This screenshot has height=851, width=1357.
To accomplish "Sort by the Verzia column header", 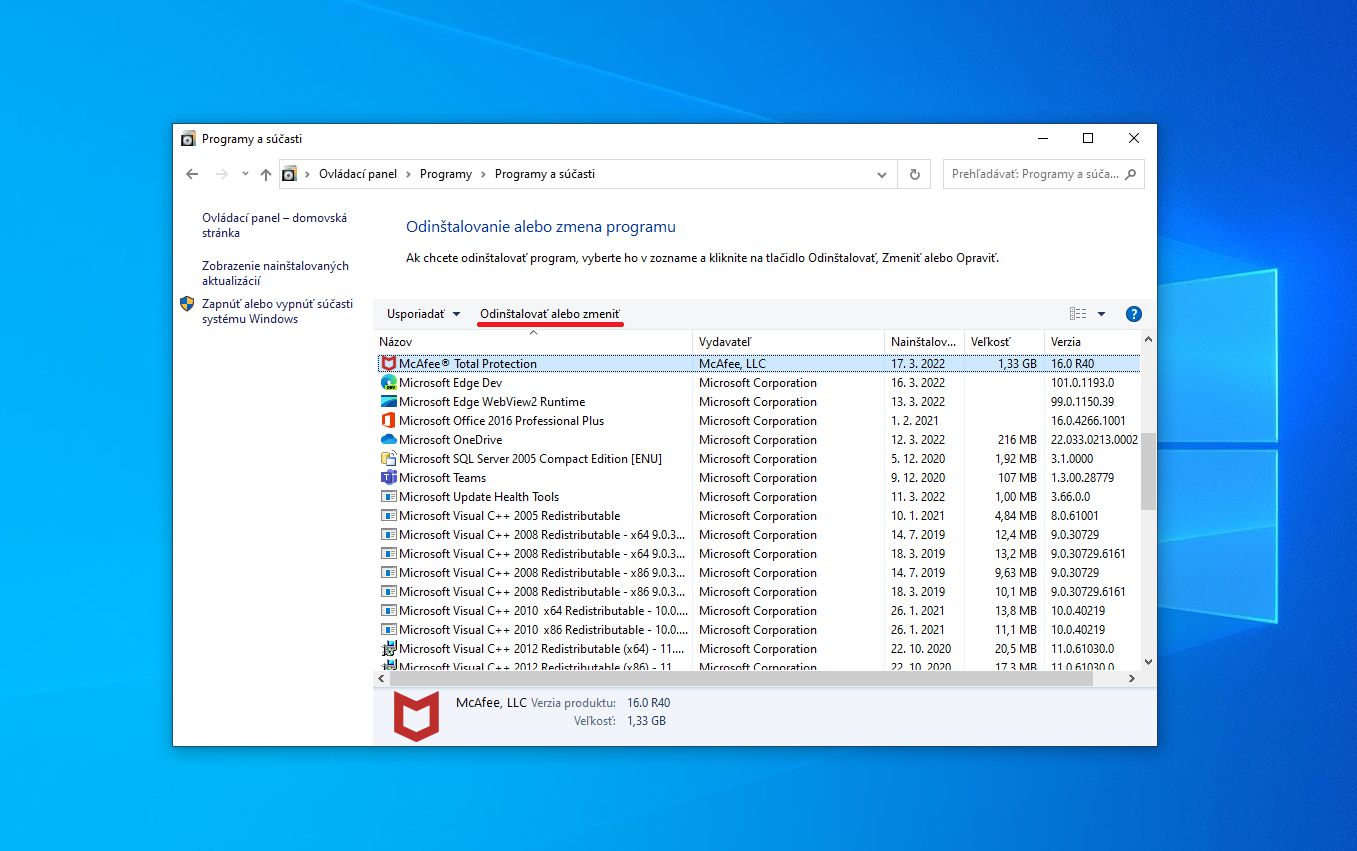I will [x=1091, y=342].
